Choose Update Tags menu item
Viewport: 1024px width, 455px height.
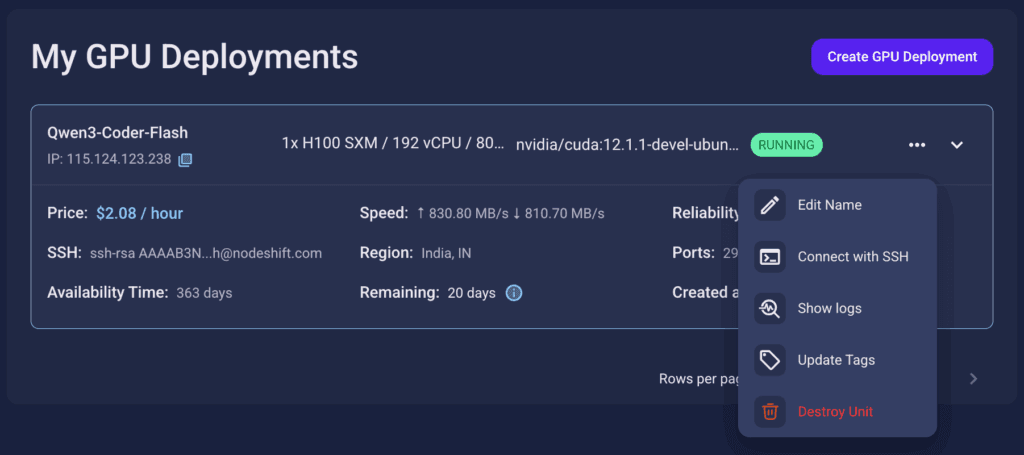pyautogui.click(x=837, y=360)
